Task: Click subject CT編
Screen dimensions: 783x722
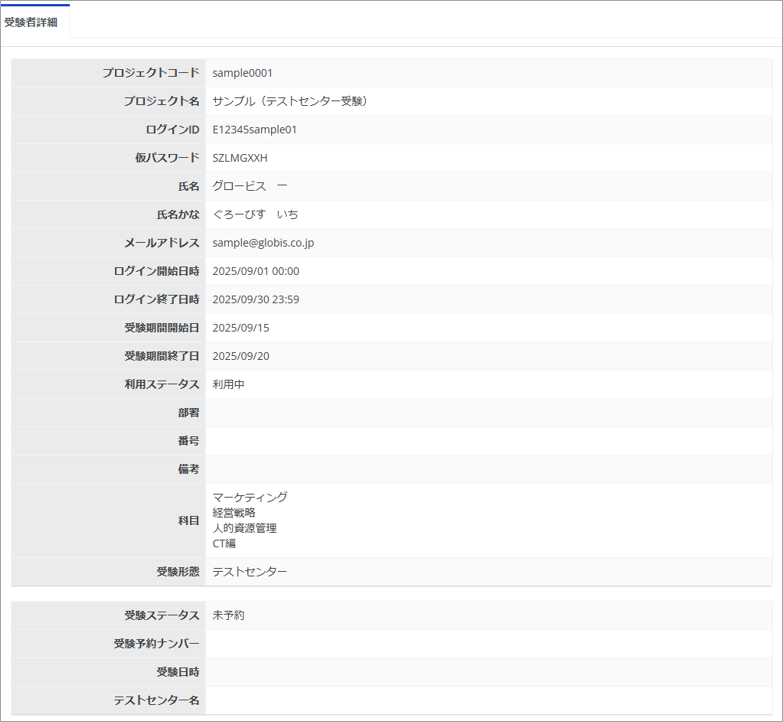Action: 224,544
